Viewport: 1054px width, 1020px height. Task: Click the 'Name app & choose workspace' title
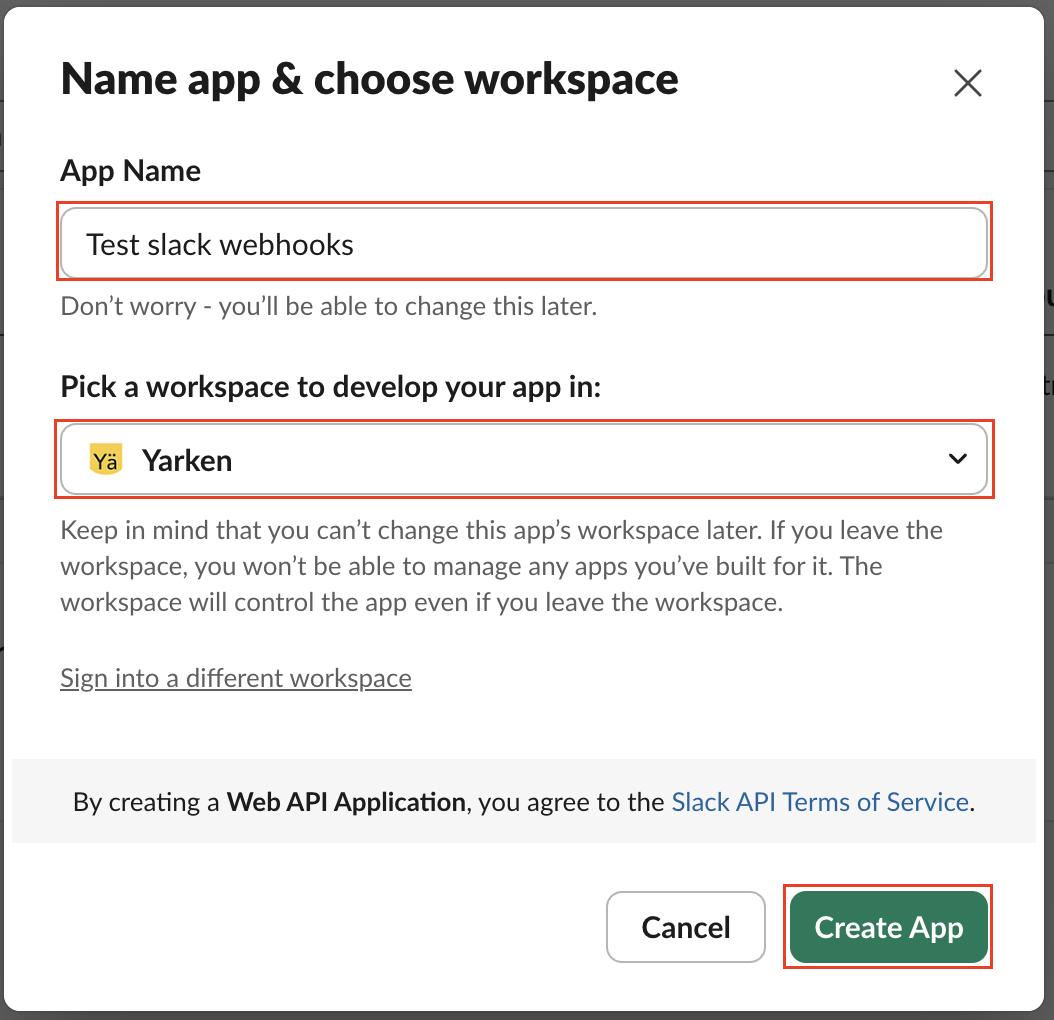370,80
